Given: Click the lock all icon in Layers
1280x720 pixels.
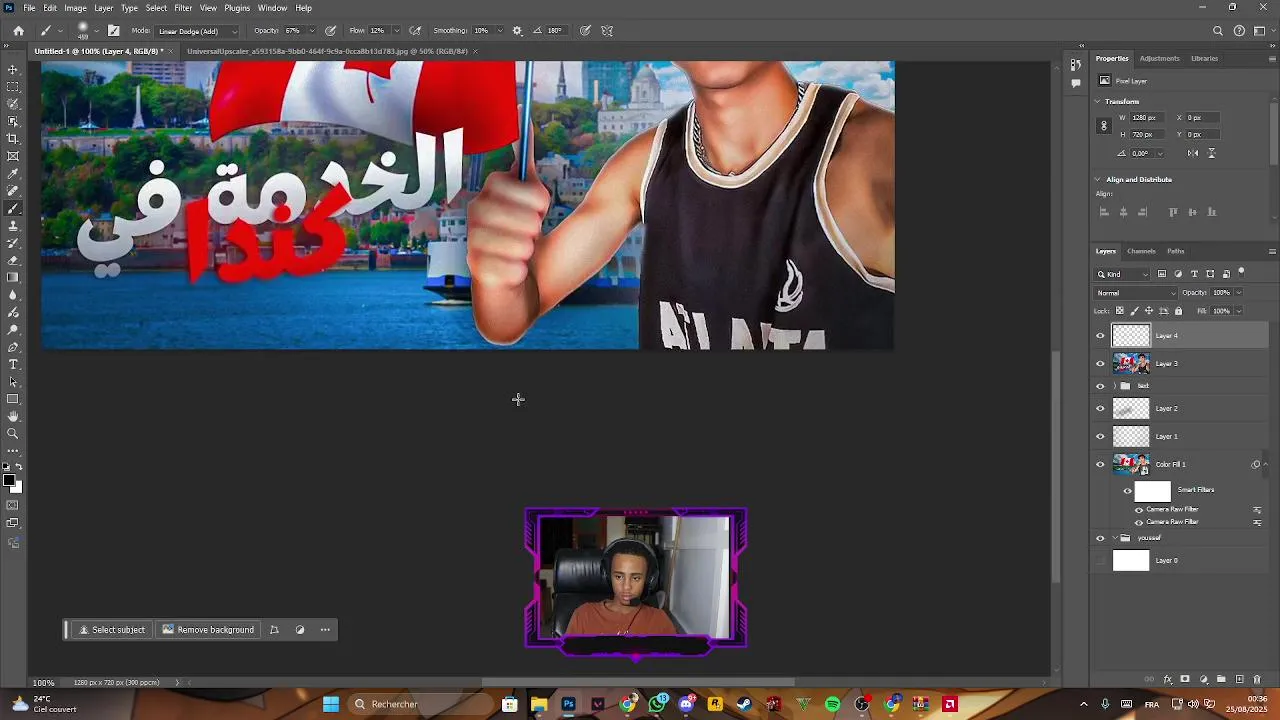Looking at the screenshot, I should click(x=1178, y=311).
